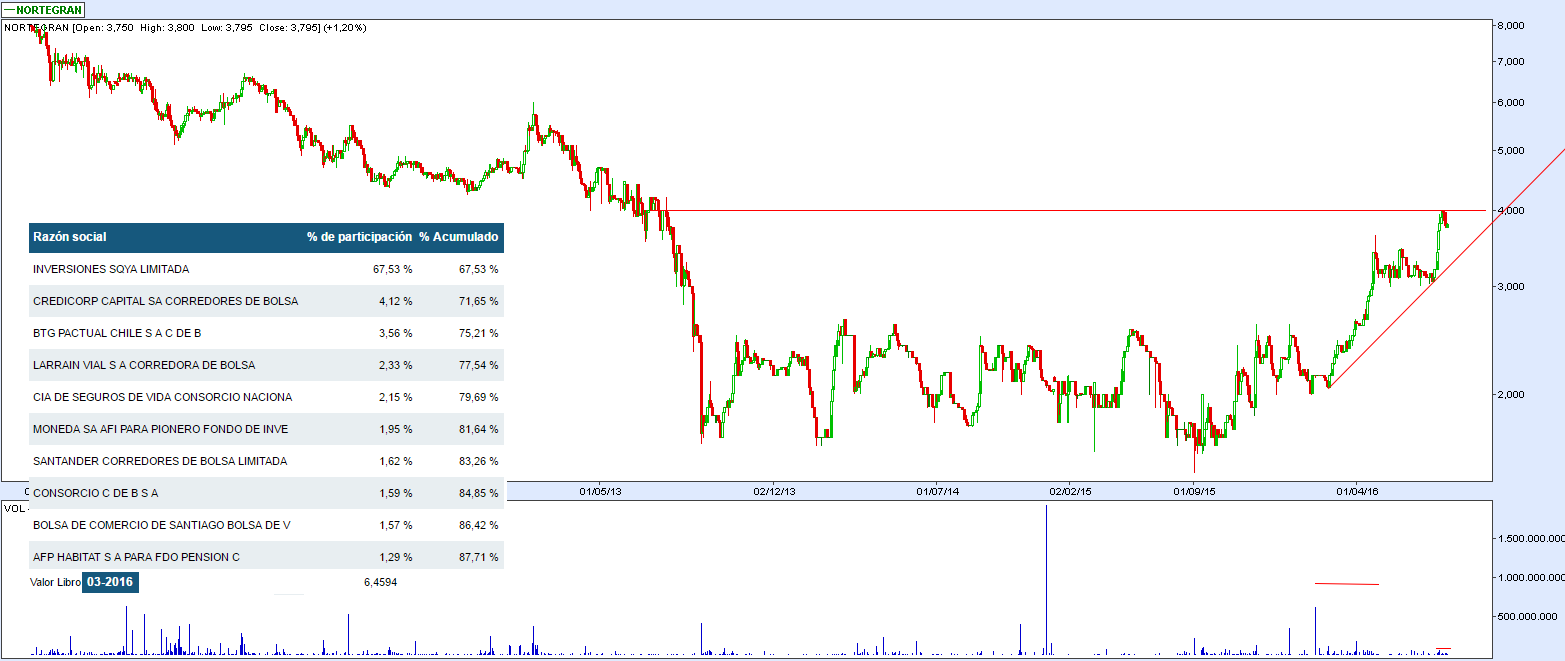Click the 03-2016 period badge
The width and height of the screenshot is (1565, 661).
coord(110,582)
